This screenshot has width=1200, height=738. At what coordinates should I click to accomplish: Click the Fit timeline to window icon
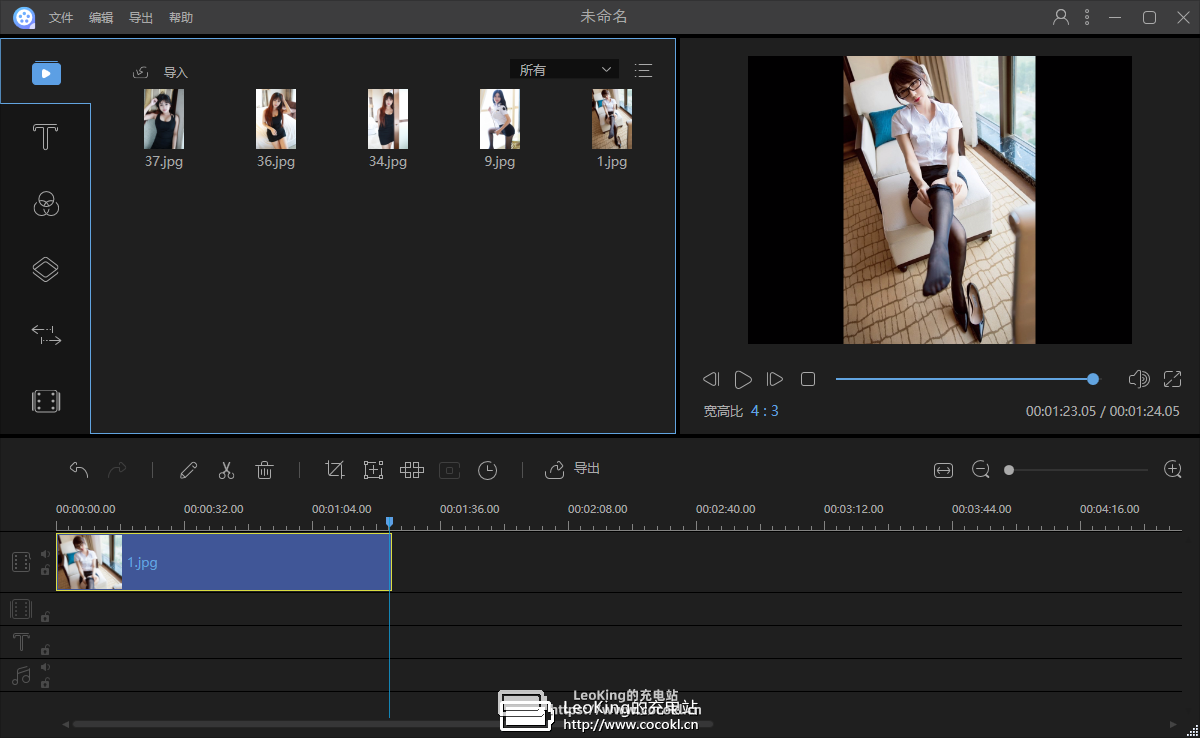943,470
